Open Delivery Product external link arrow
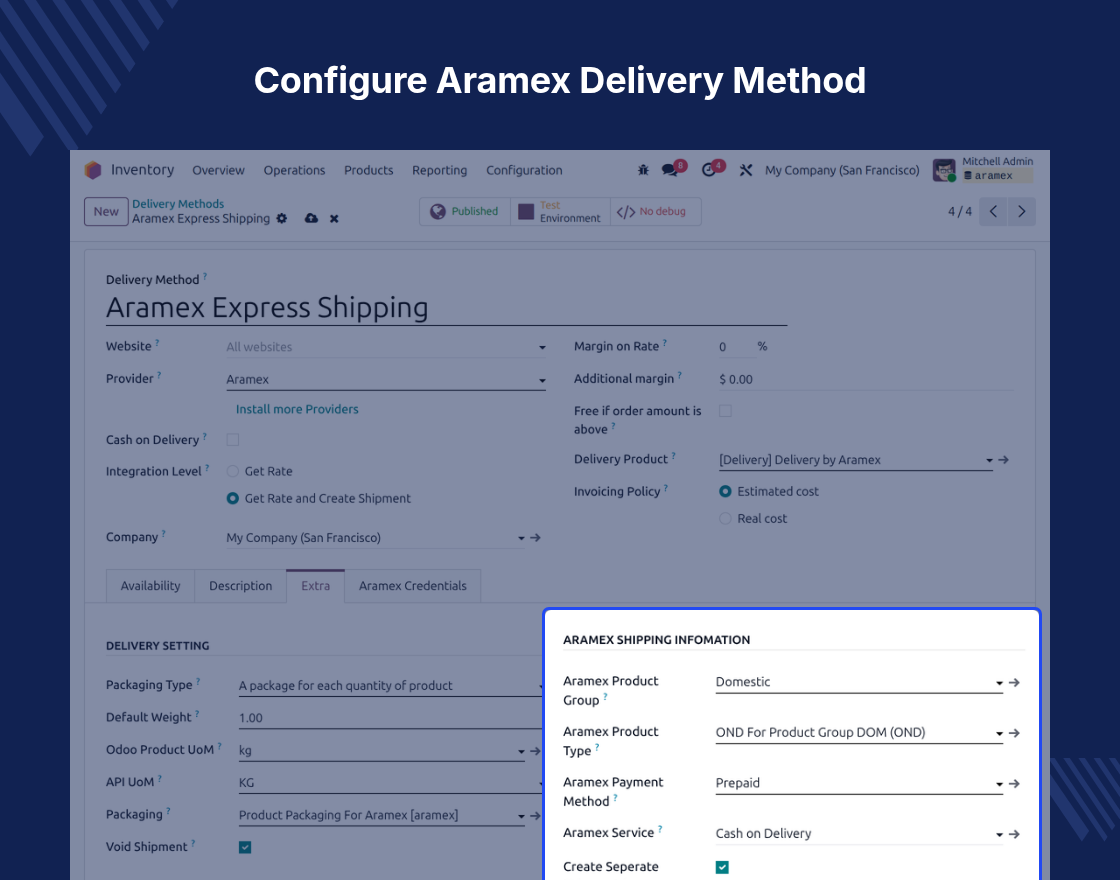 [x=1004, y=460]
